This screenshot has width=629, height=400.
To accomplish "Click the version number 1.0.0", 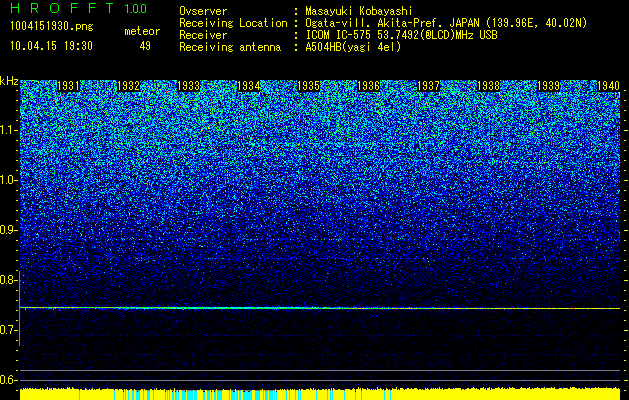I will click(136, 9).
